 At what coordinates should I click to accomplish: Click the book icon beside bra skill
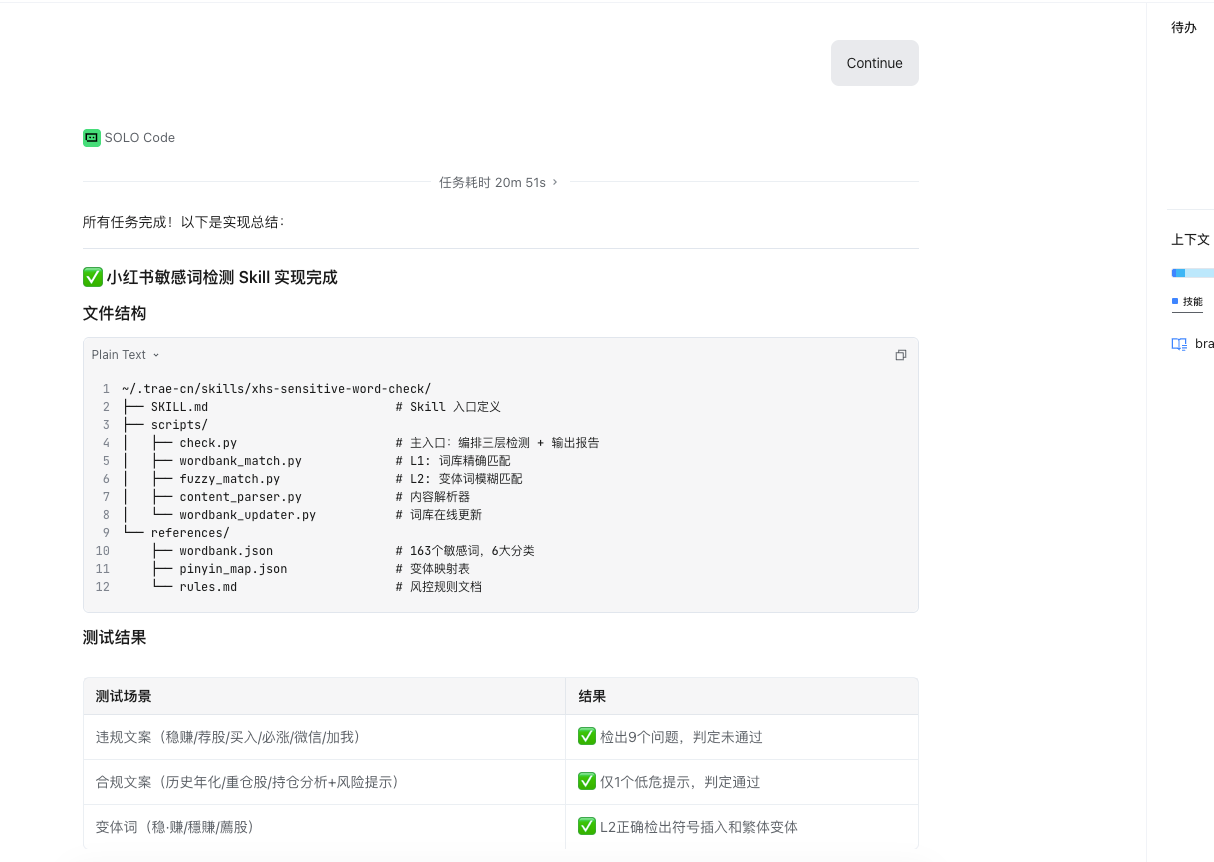pyautogui.click(x=1179, y=344)
